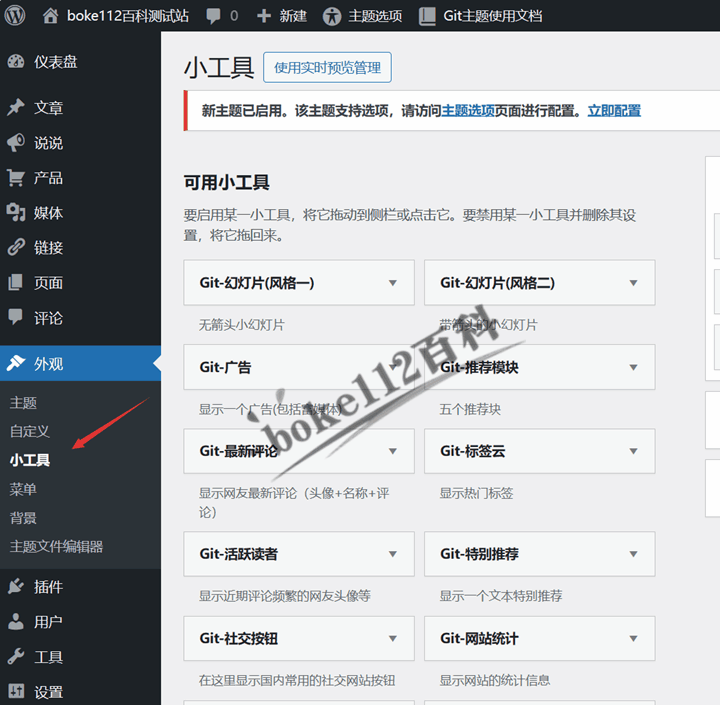Open the 自定义 submenu item
Screen dimensions: 720x705
pos(30,431)
